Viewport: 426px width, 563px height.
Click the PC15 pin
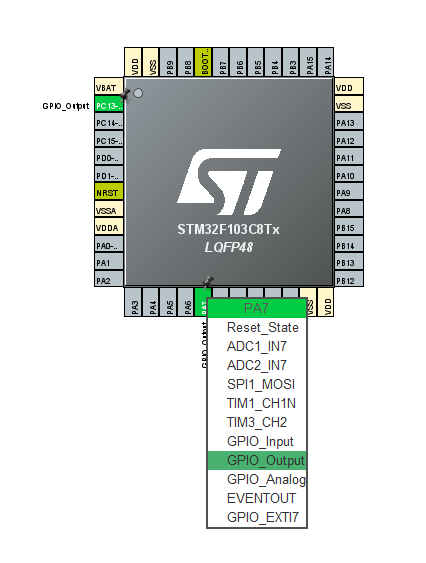click(x=109, y=140)
